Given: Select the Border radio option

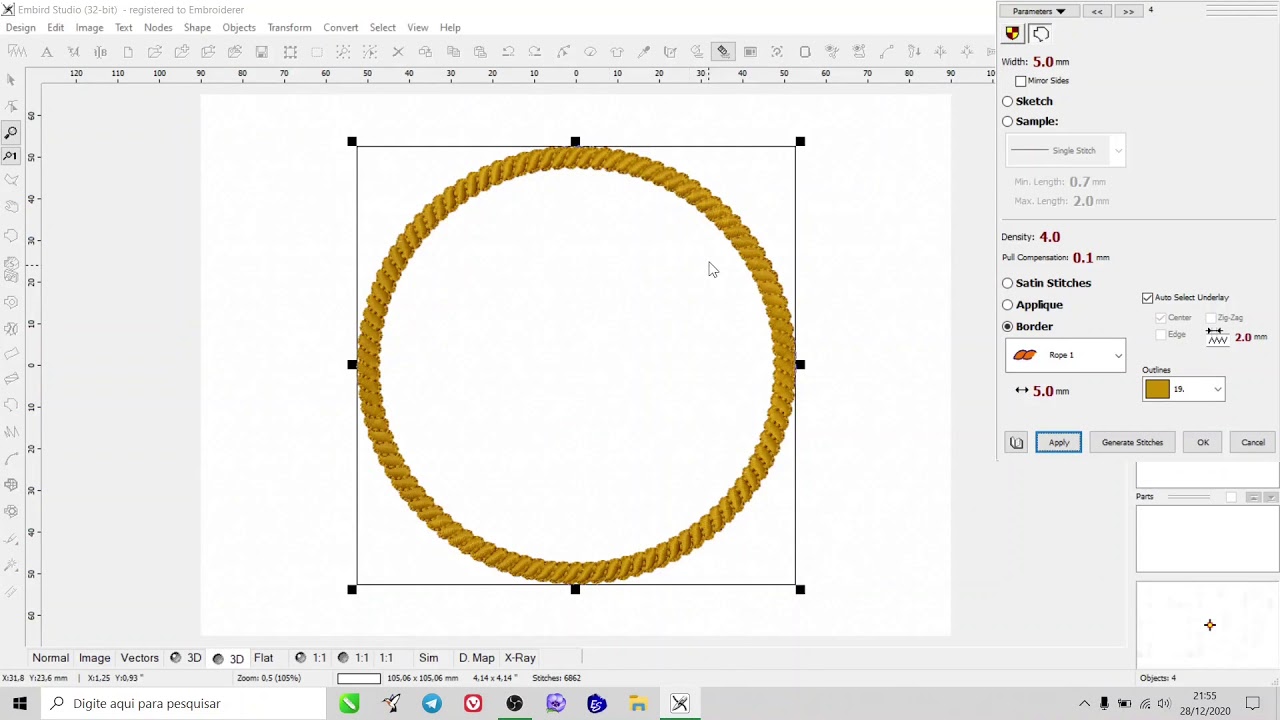Looking at the screenshot, I should click(x=1008, y=327).
